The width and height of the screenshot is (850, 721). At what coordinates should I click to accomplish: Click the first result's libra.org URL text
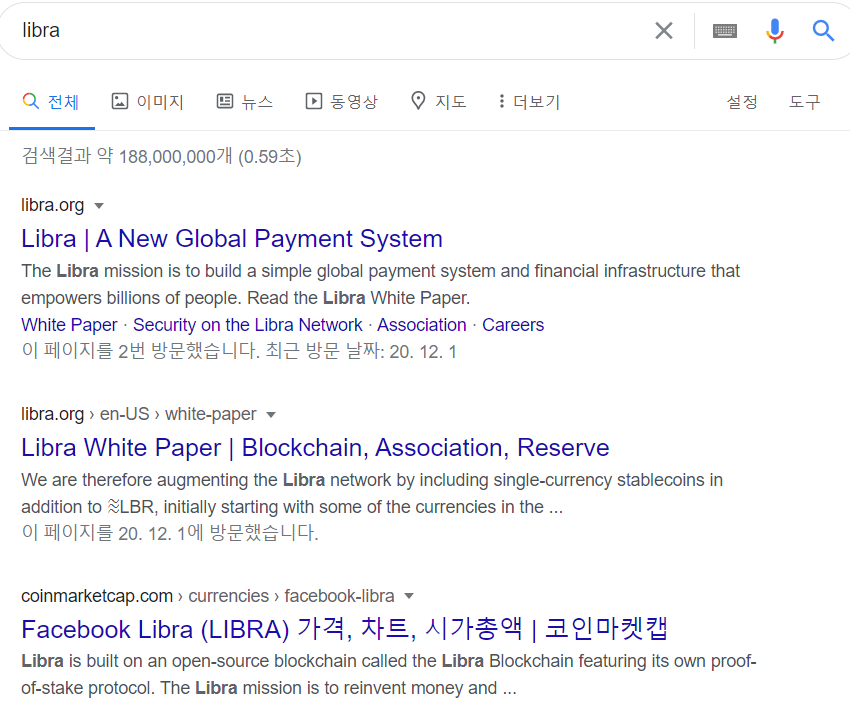53,205
